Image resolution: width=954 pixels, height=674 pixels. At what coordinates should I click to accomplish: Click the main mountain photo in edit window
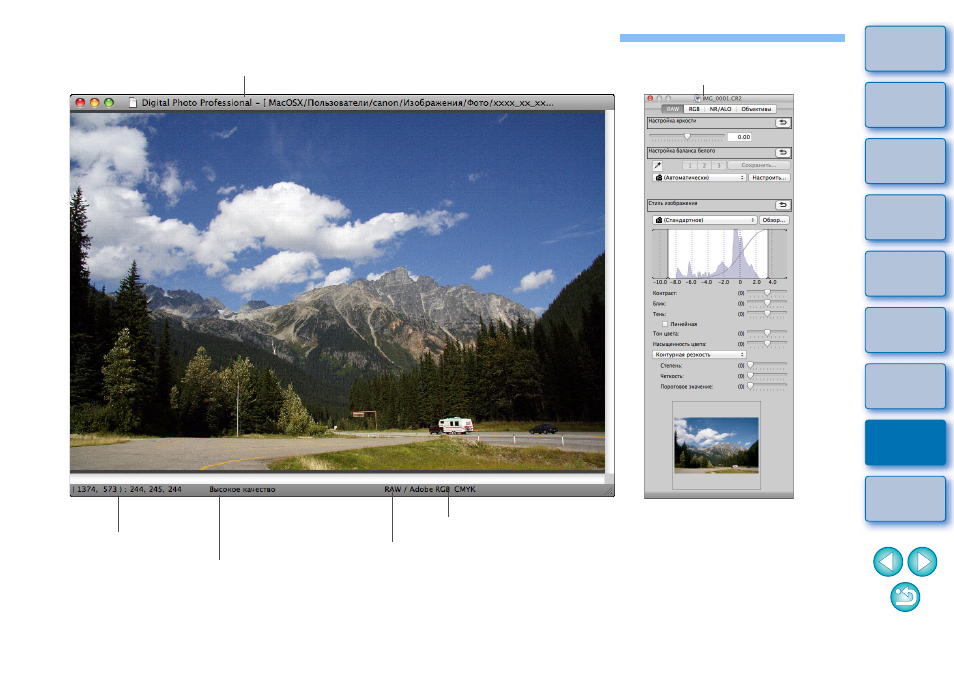point(338,291)
